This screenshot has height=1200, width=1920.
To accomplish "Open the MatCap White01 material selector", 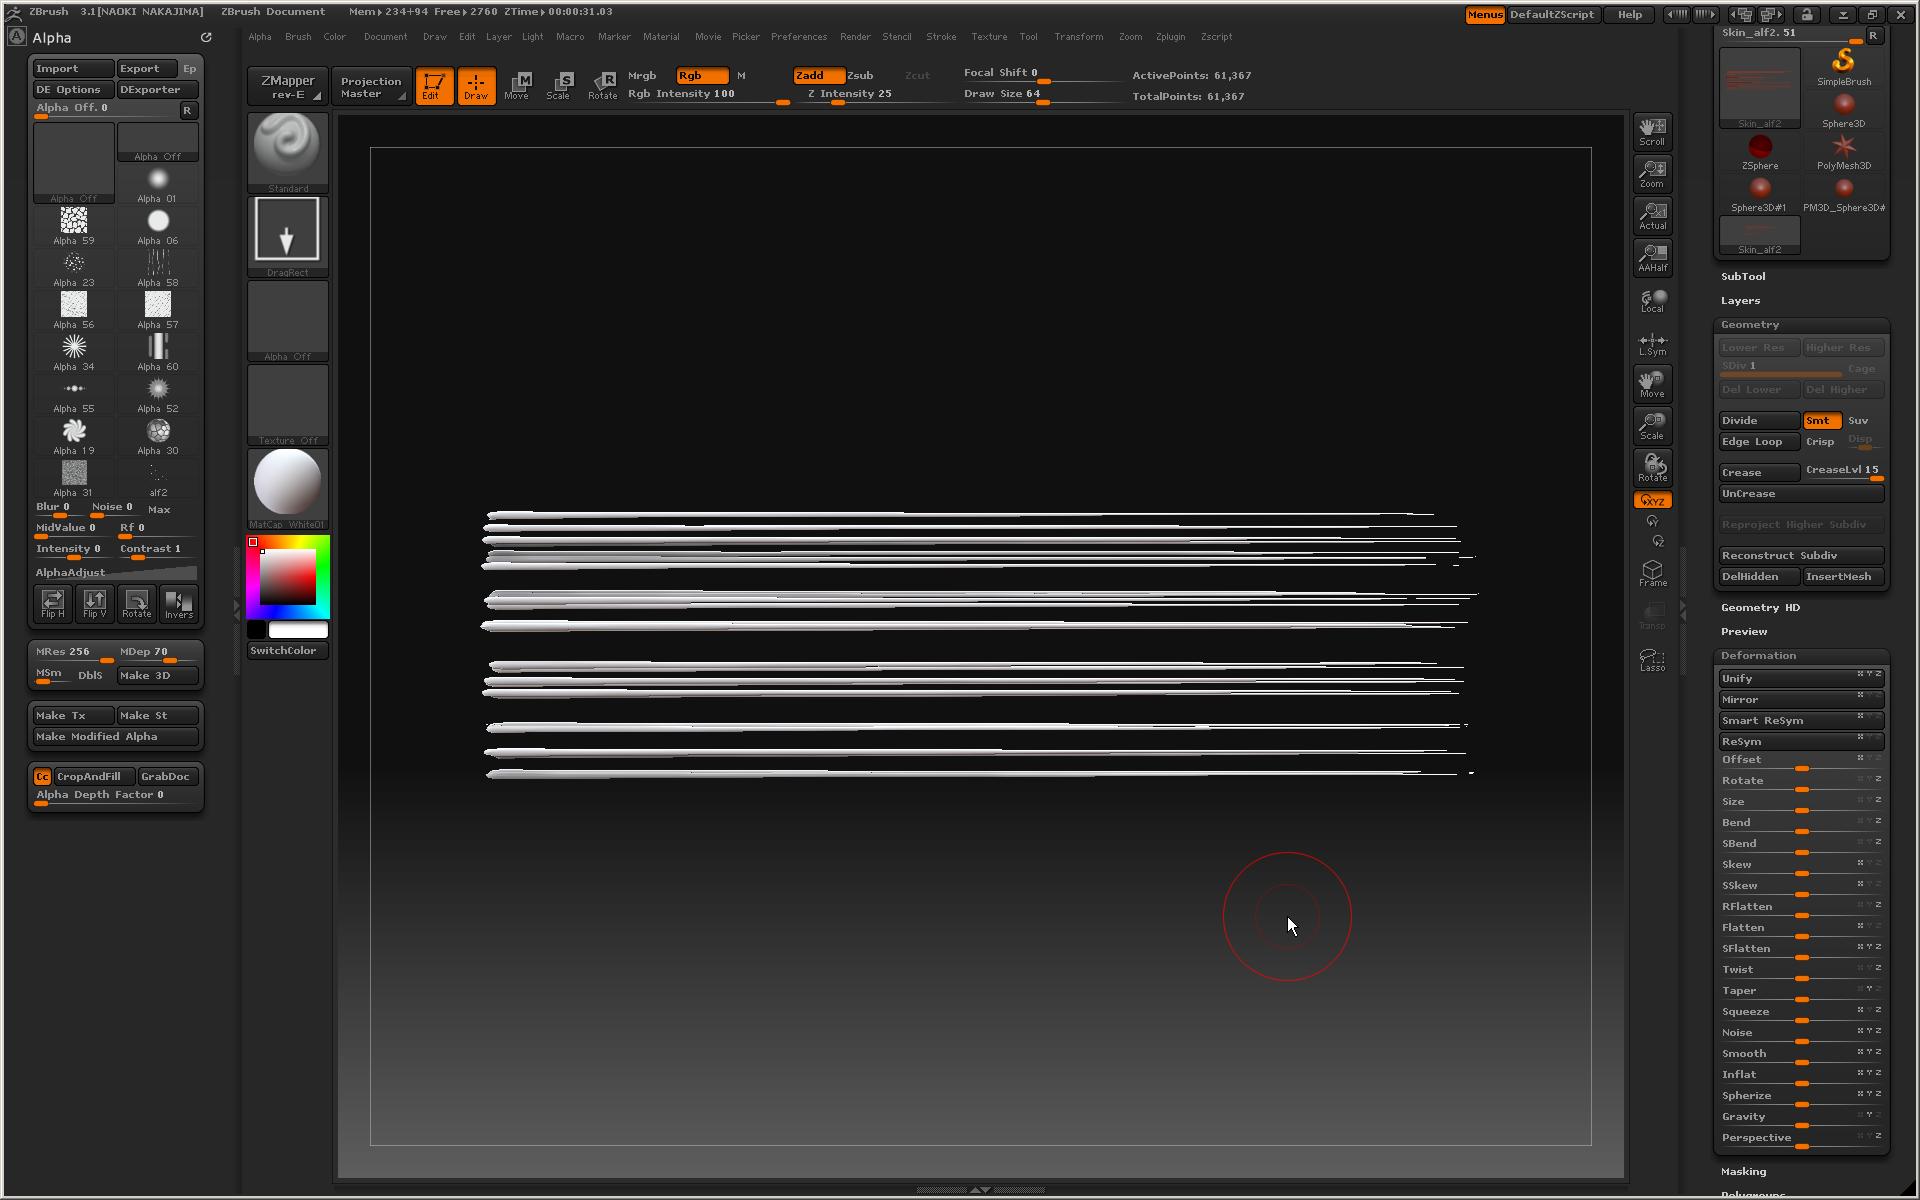I will 288,488.
